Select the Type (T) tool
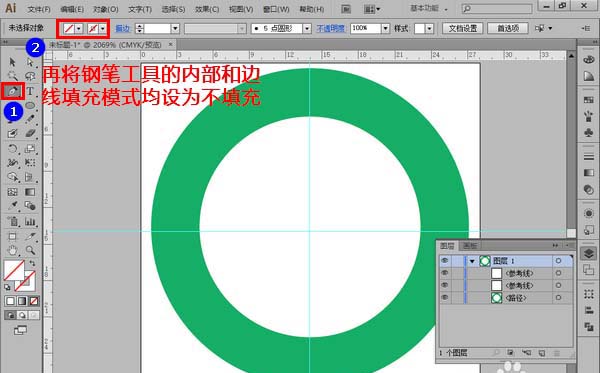The image size is (600, 373). (x=30, y=91)
